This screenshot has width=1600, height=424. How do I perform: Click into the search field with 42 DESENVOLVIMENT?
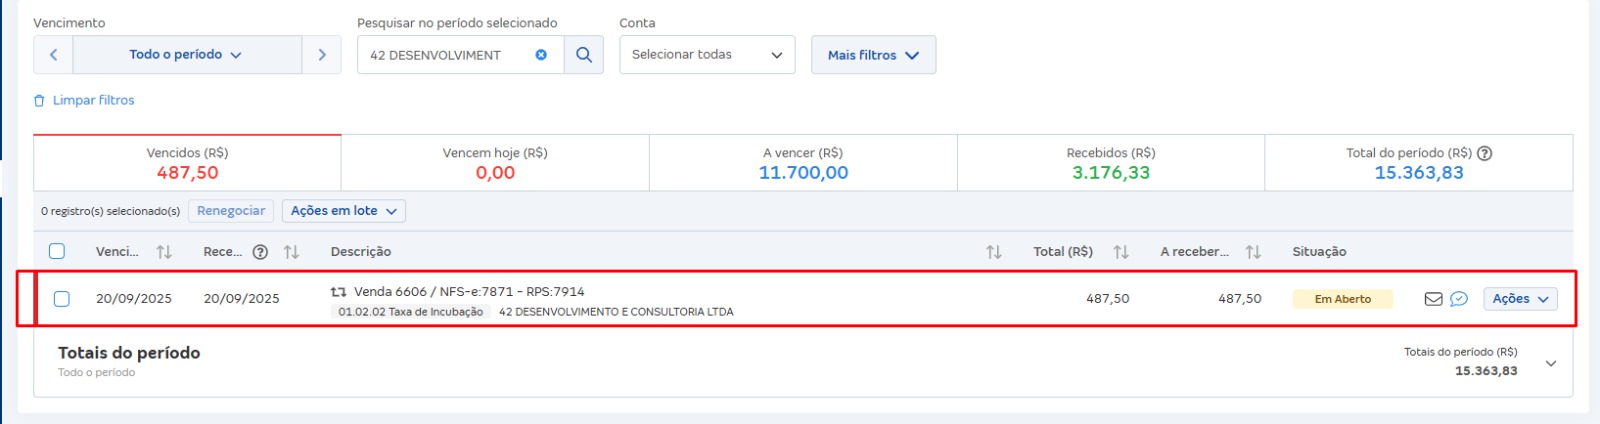(445, 55)
